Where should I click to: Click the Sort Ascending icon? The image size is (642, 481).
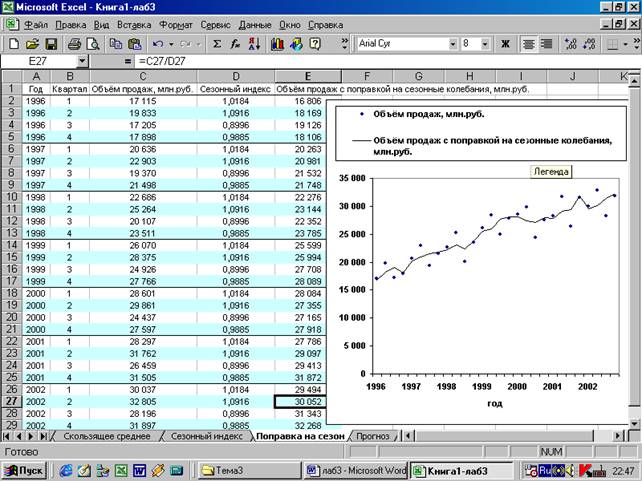(x=254, y=44)
